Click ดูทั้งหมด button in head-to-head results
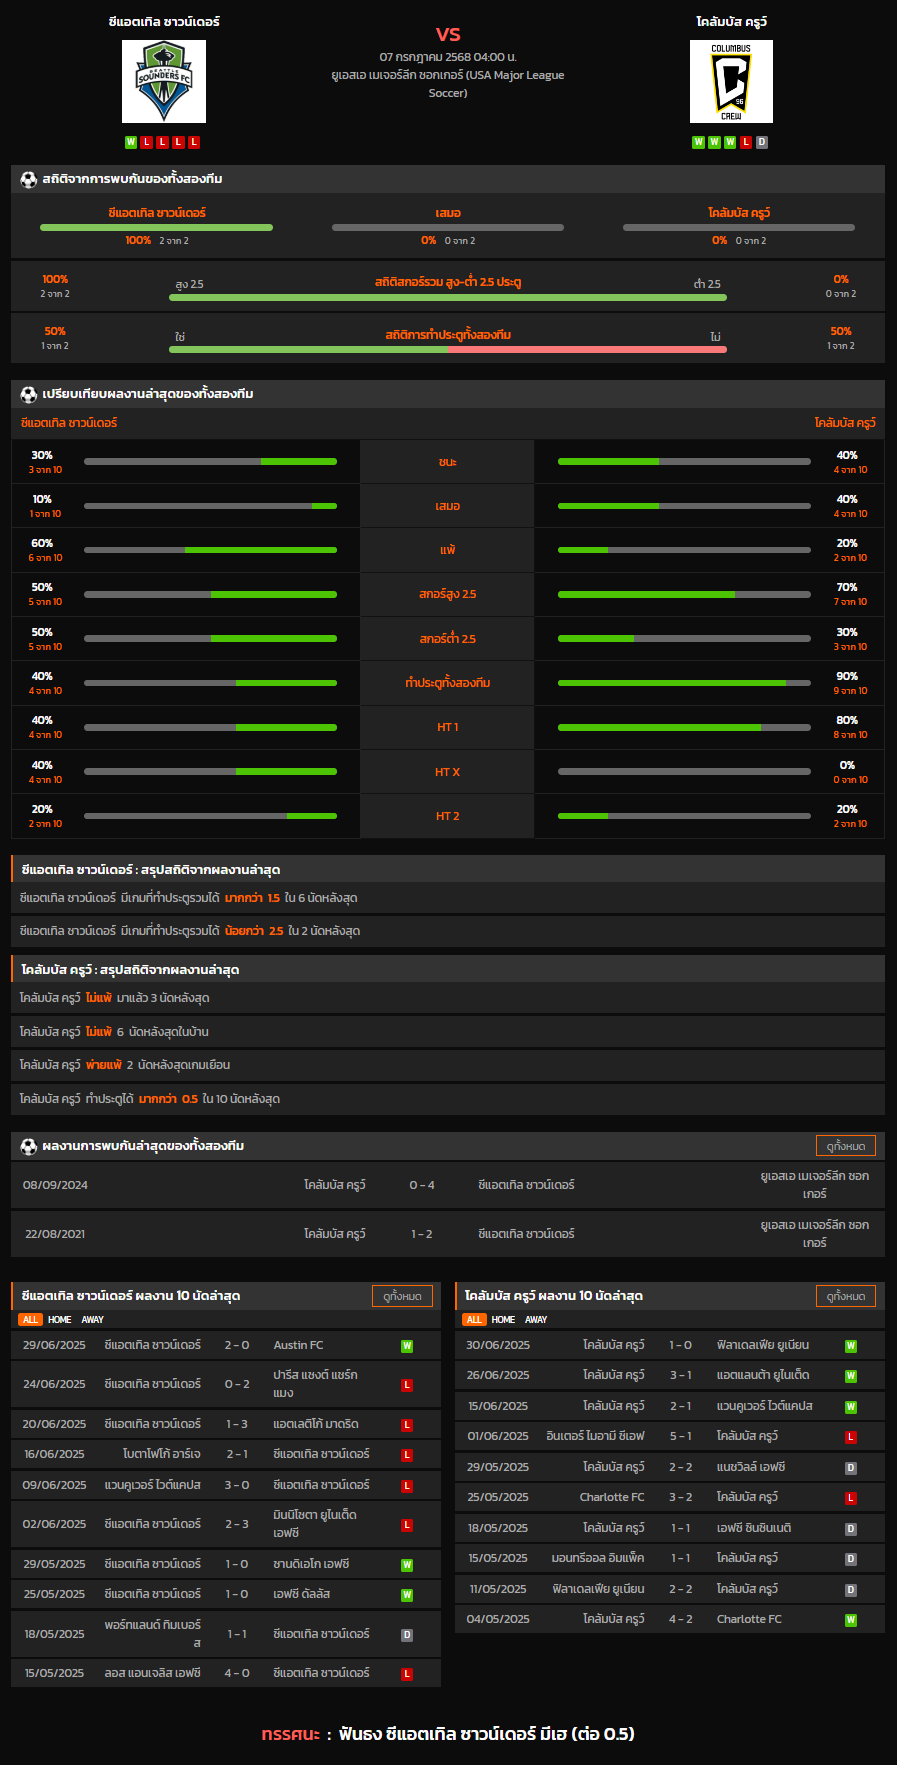Image resolution: width=897 pixels, height=1765 pixels. (x=846, y=1146)
